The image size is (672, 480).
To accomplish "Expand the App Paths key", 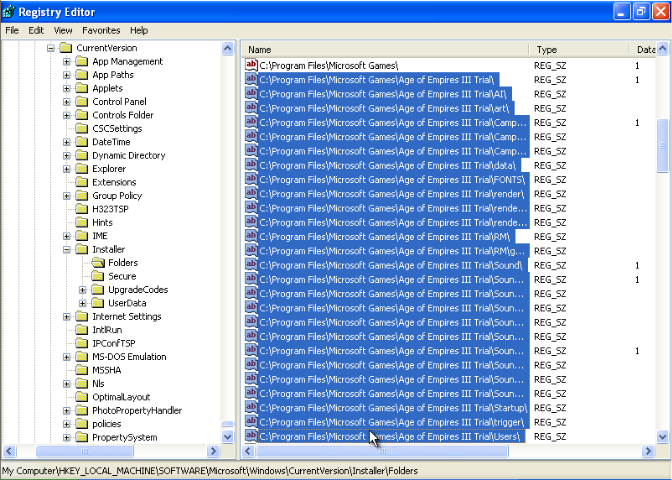I will coord(67,75).
